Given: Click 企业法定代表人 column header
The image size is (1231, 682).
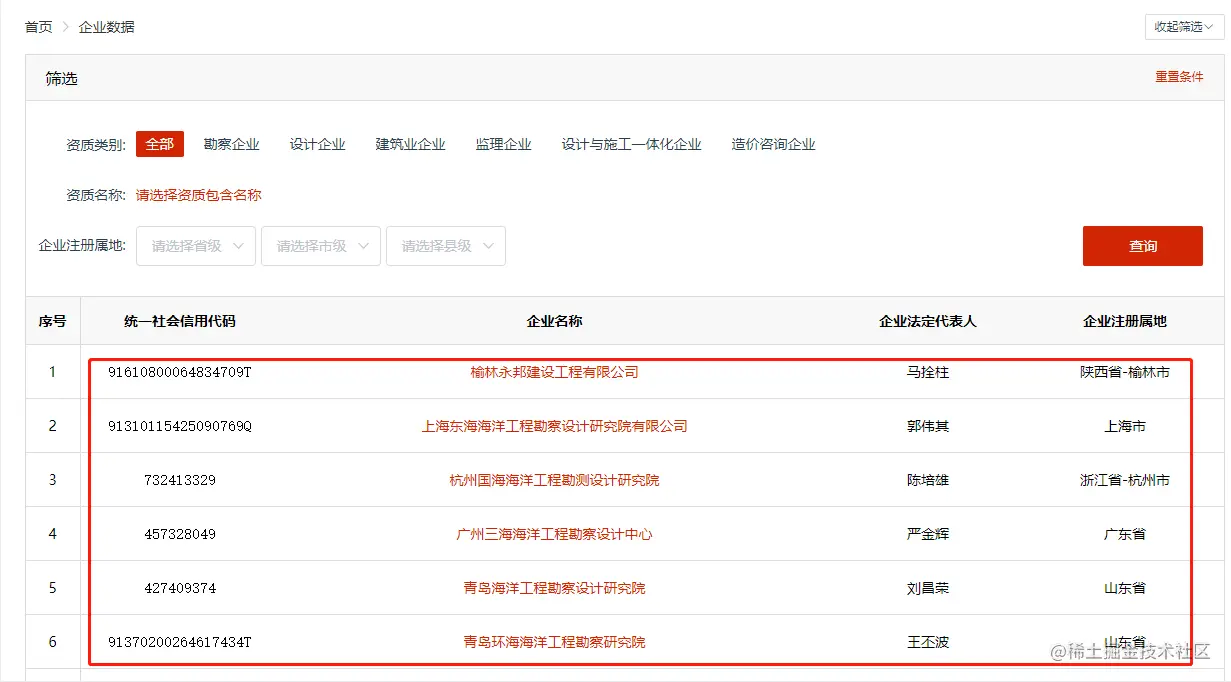Looking at the screenshot, I should click(x=928, y=321).
